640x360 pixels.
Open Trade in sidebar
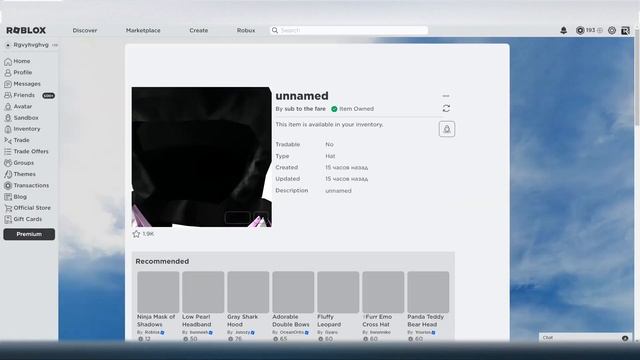[x=17, y=140]
